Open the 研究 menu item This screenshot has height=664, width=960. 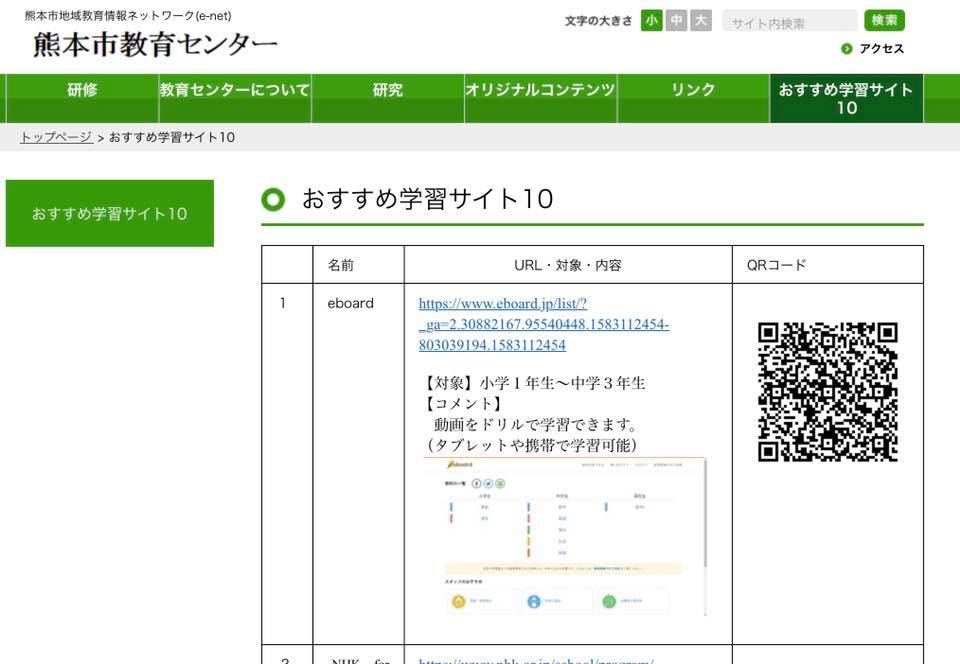[x=388, y=99]
